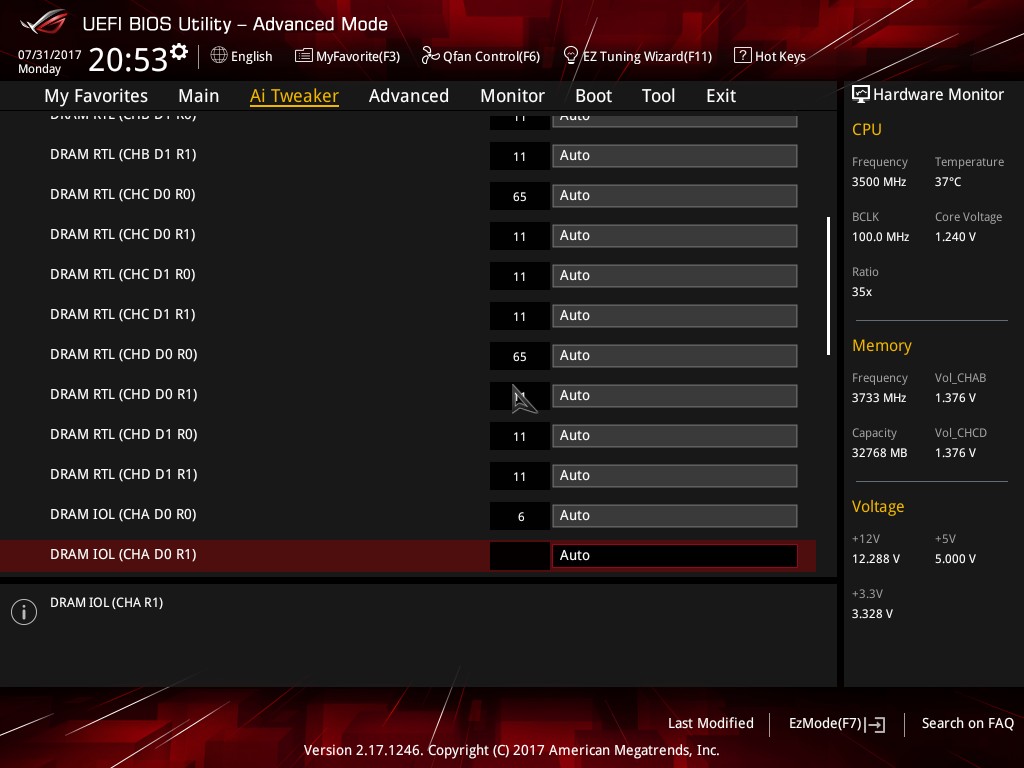Click the MyFavorite list icon
Image resolution: width=1024 pixels, height=768 pixels.
tap(304, 56)
